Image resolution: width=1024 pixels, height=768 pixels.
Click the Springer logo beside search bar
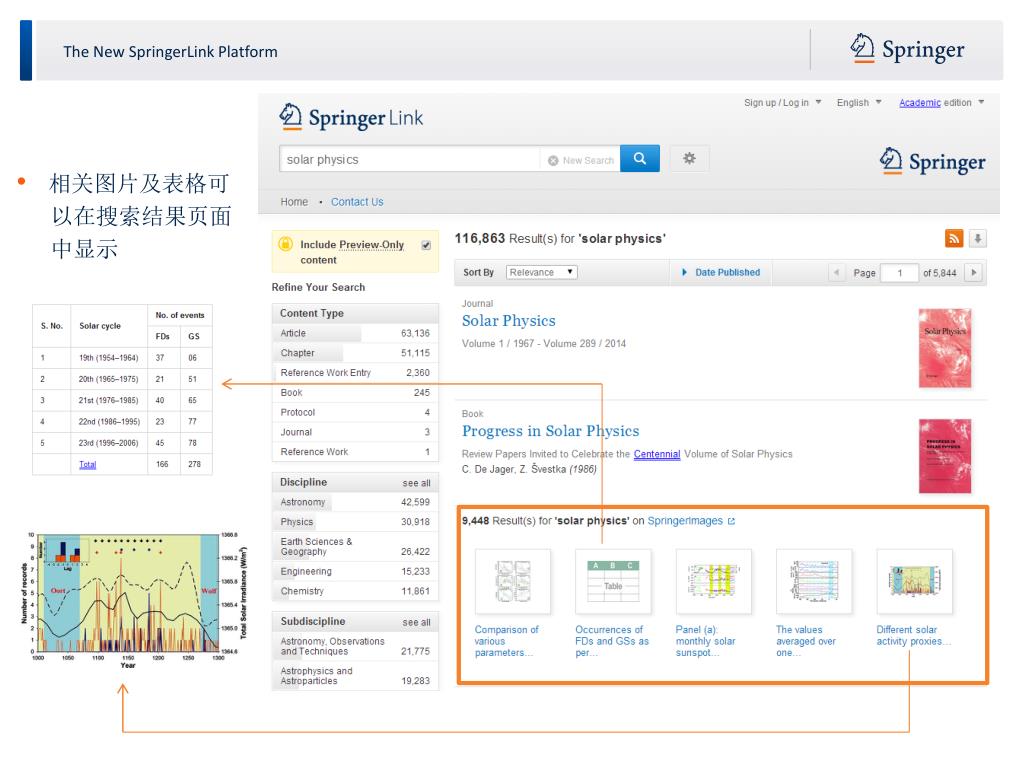933,161
